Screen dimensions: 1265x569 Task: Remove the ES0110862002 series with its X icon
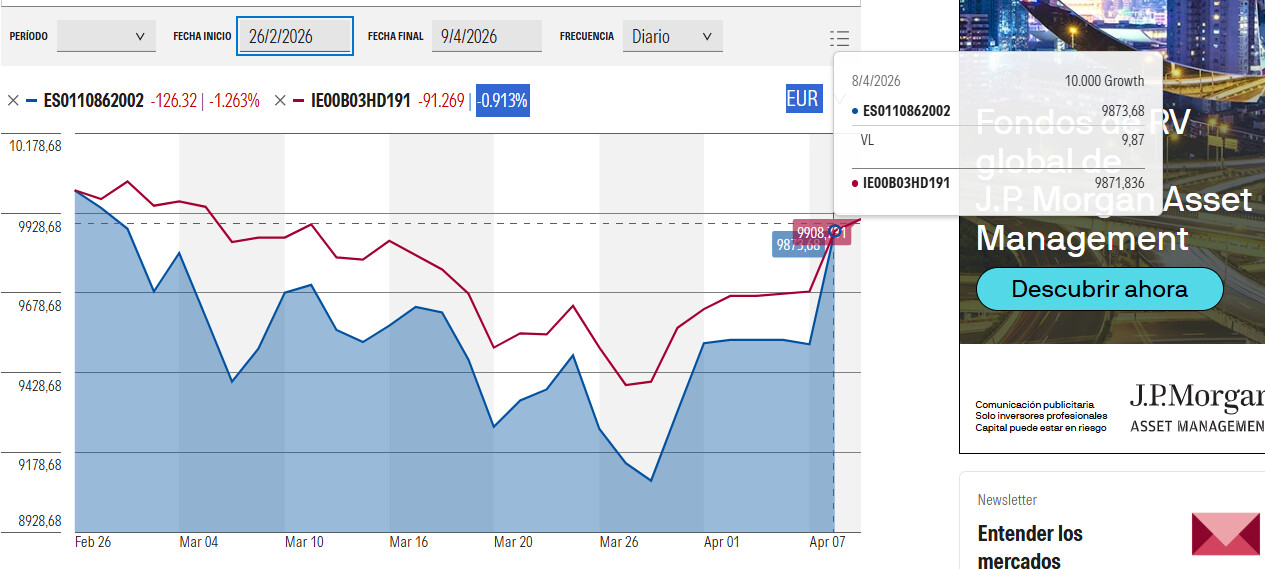click(13, 100)
